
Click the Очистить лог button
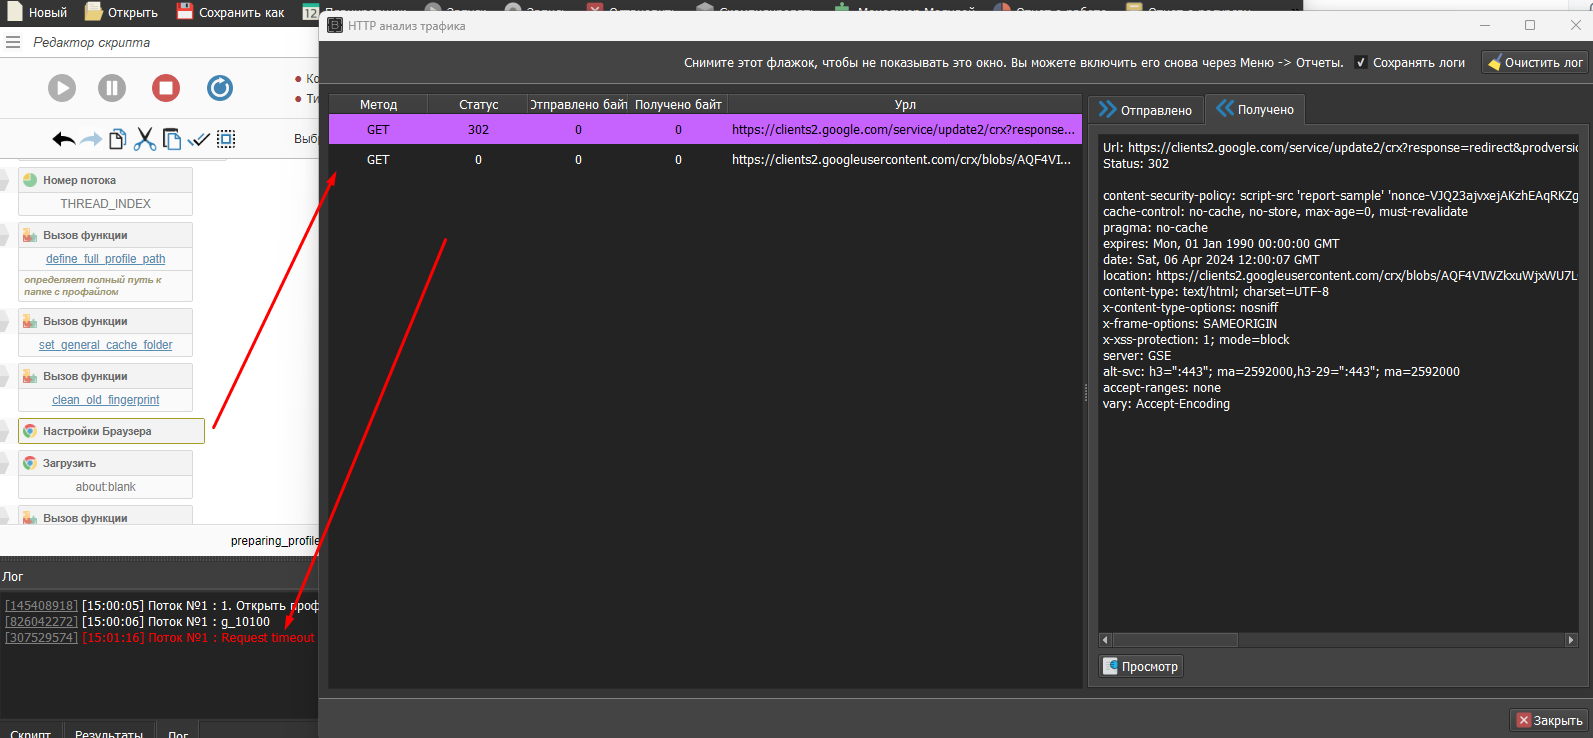click(x=1535, y=62)
